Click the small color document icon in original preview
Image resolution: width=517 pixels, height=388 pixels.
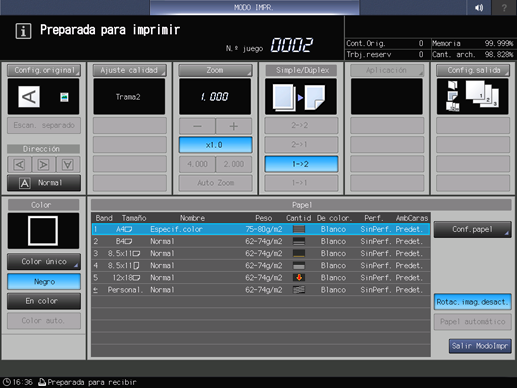click(x=64, y=97)
